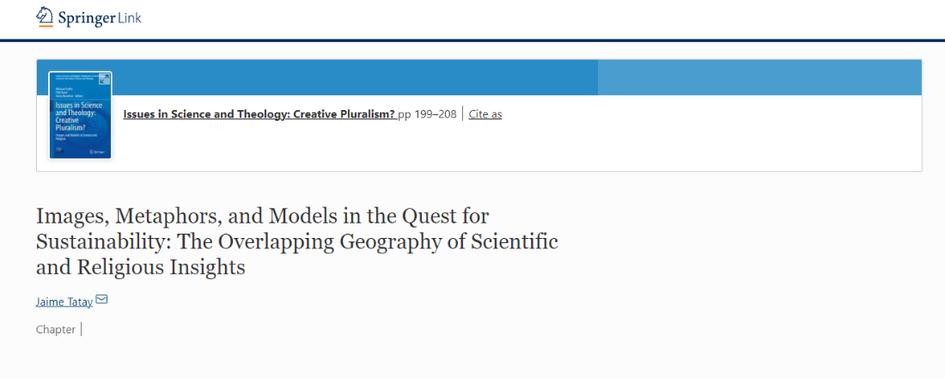The height and width of the screenshot is (378, 945).
Task: Click the chapter heading 'Images, Metaphors, and Models'
Action: pyautogui.click(x=262, y=216)
